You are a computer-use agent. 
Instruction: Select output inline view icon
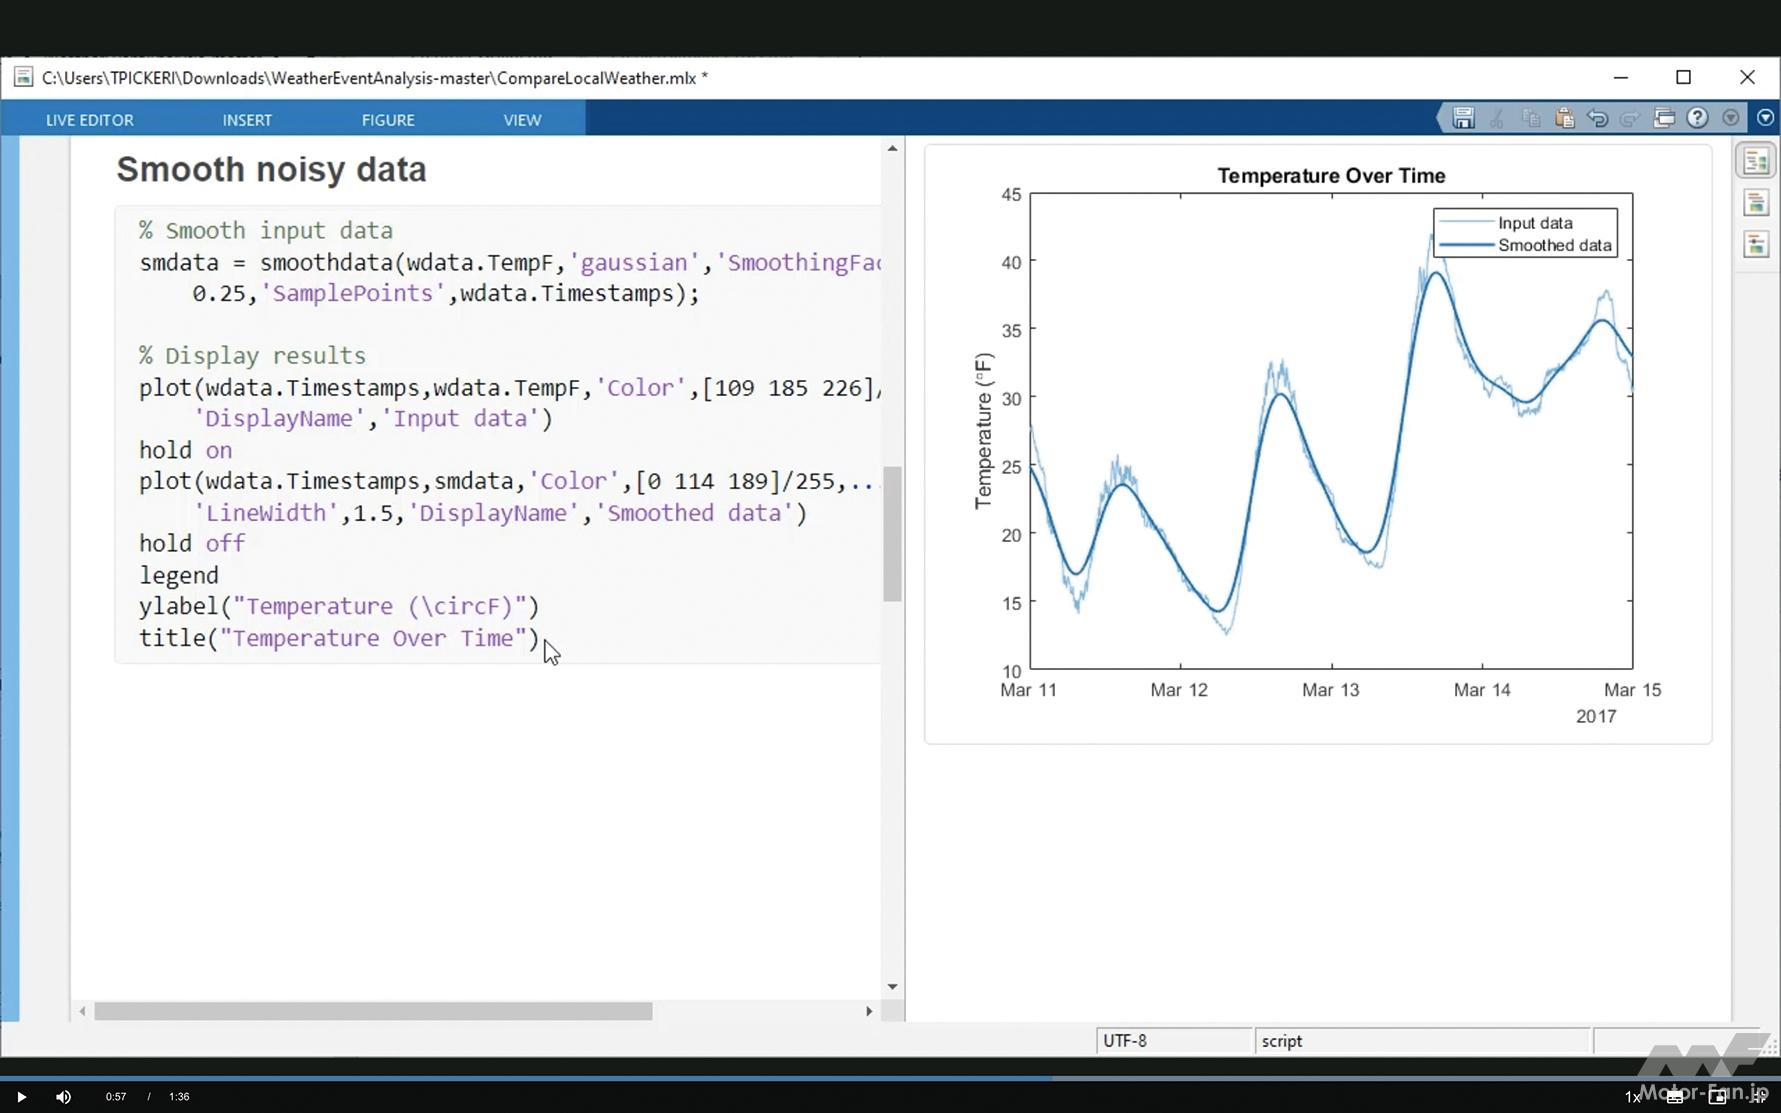pyautogui.click(x=1756, y=203)
